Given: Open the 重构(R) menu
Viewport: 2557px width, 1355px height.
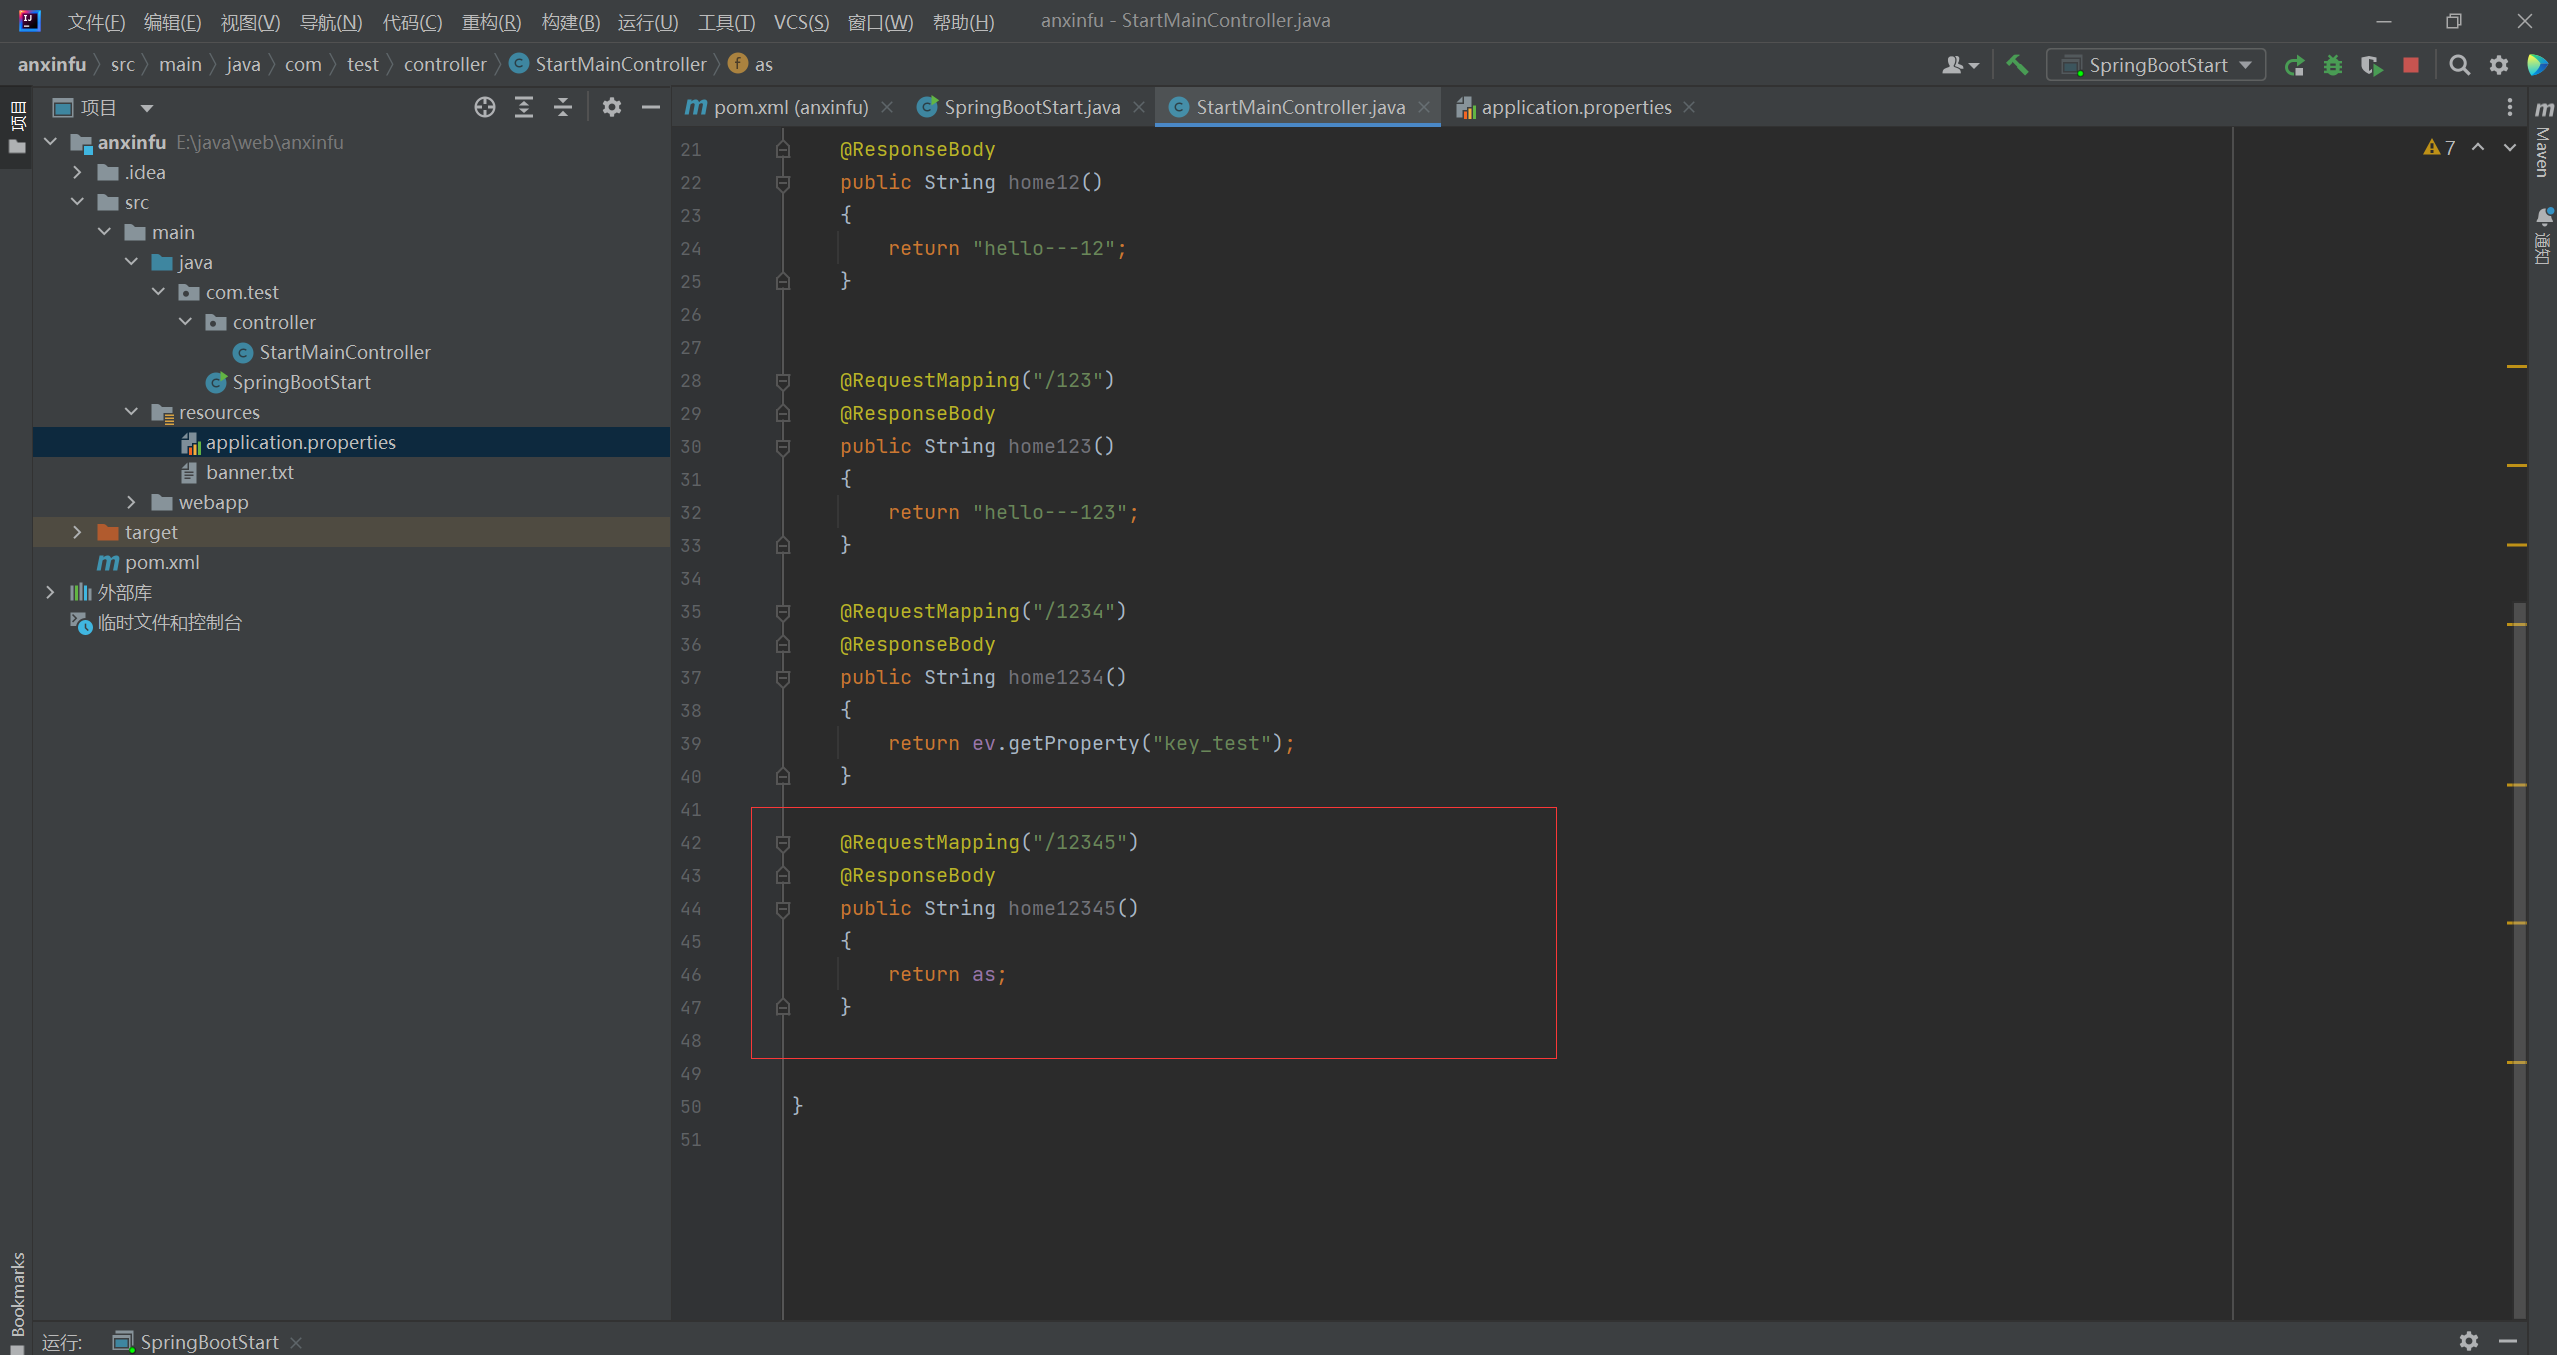Looking at the screenshot, I should click(x=490, y=21).
